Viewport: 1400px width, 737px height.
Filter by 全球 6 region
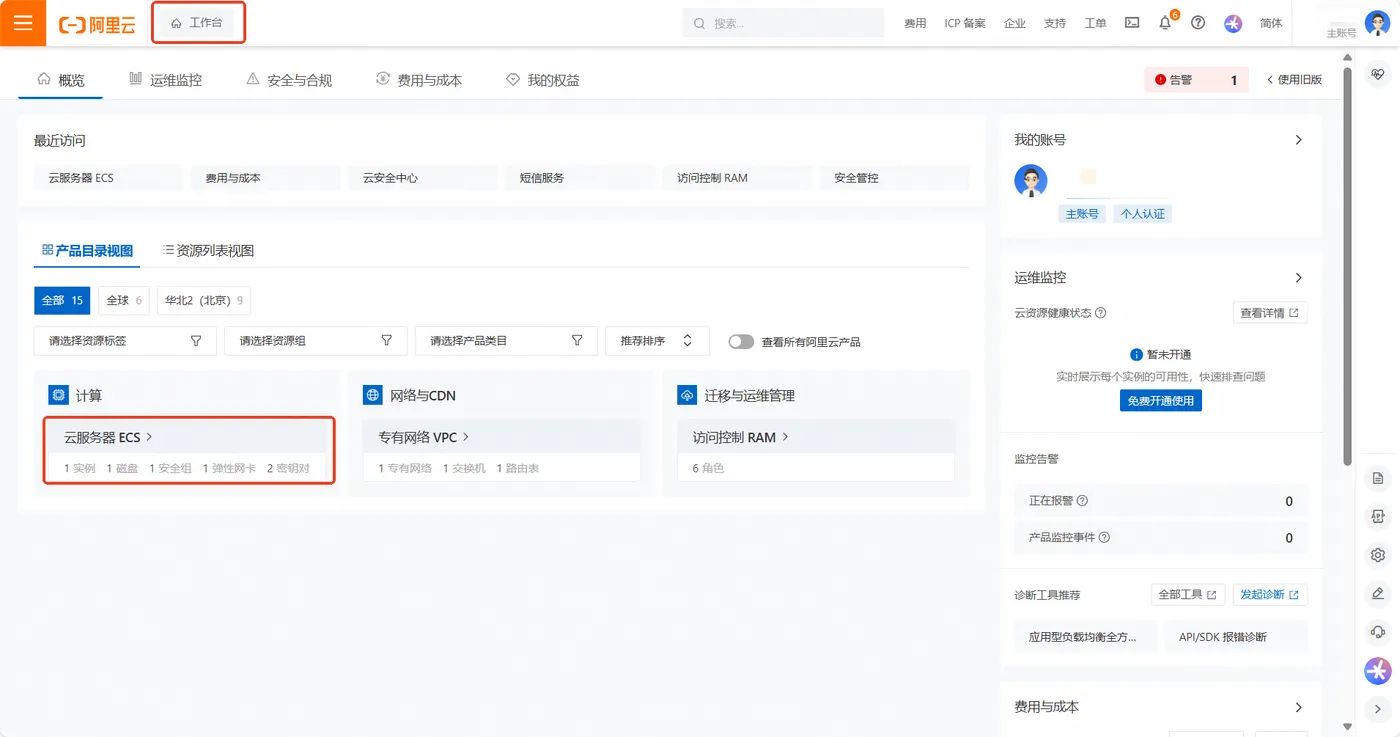(x=125, y=300)
